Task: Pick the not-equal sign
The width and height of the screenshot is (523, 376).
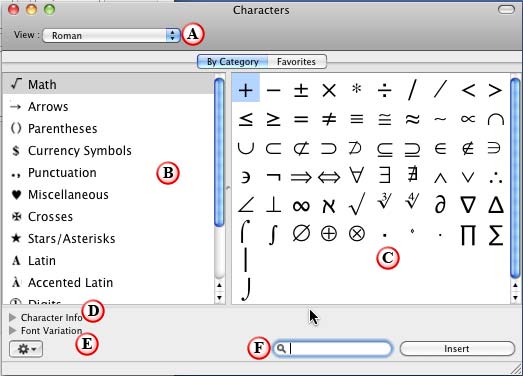Action: pyautogui.click(x=329, y=119)
